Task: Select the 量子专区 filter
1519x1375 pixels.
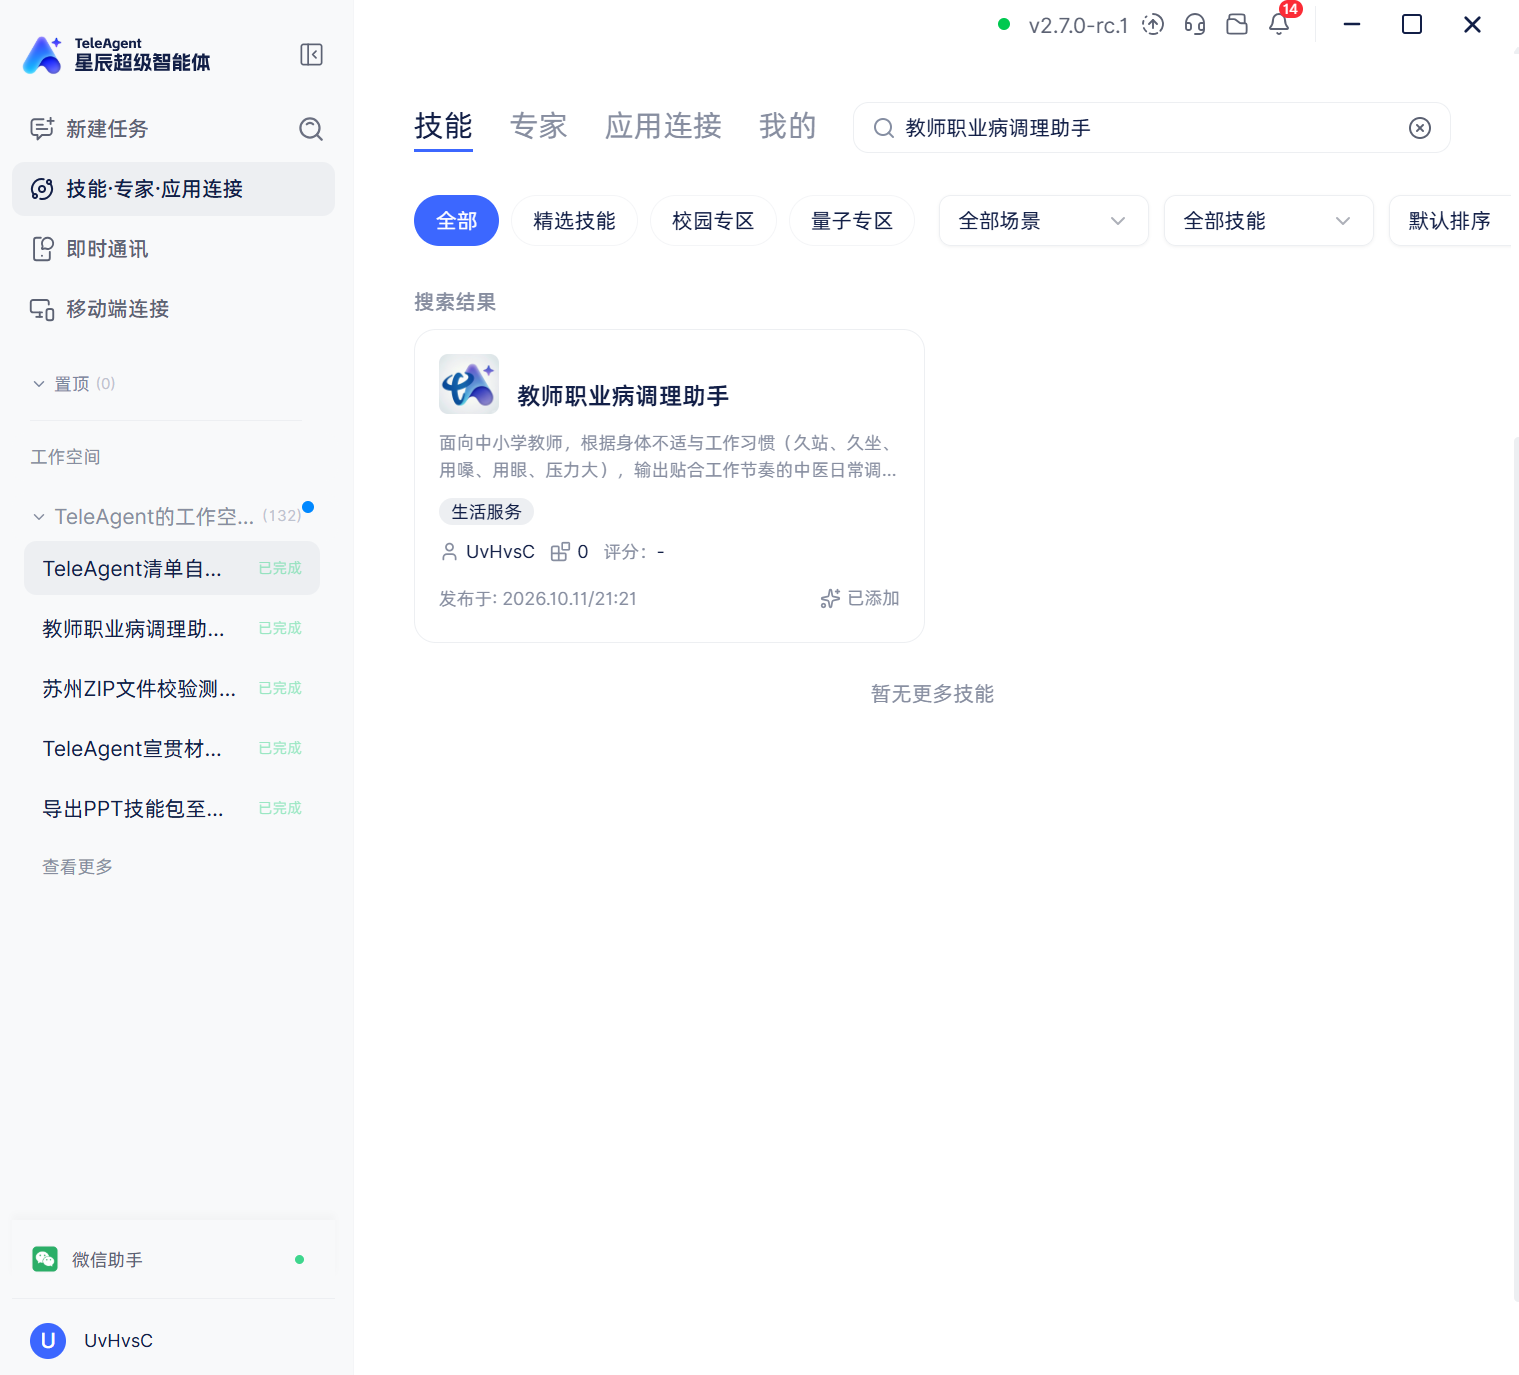Action: (x=852, y=220)
